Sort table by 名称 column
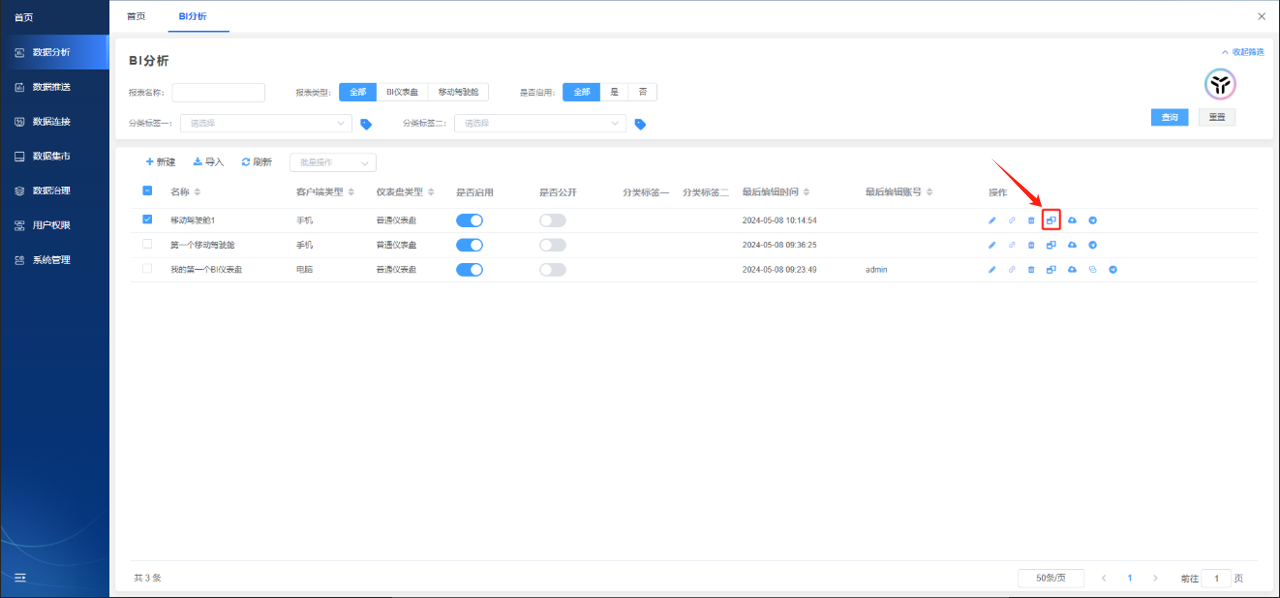1280x598 pixels. pos(197,192)
